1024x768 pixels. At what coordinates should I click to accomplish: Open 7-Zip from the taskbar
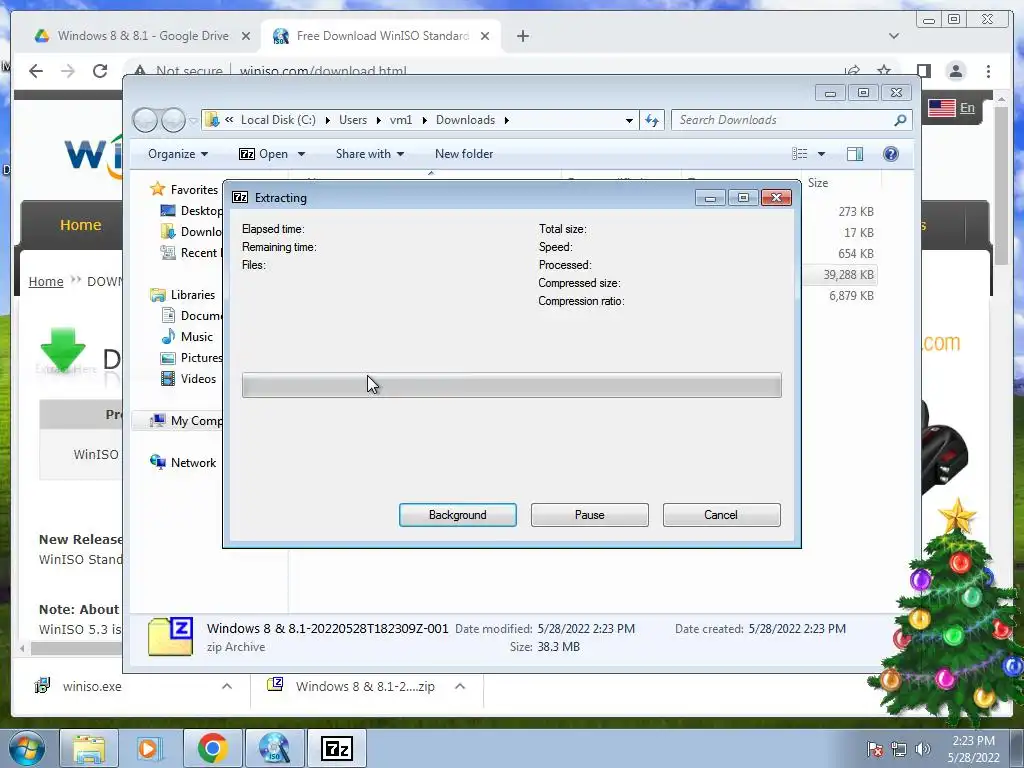(337, 748)
